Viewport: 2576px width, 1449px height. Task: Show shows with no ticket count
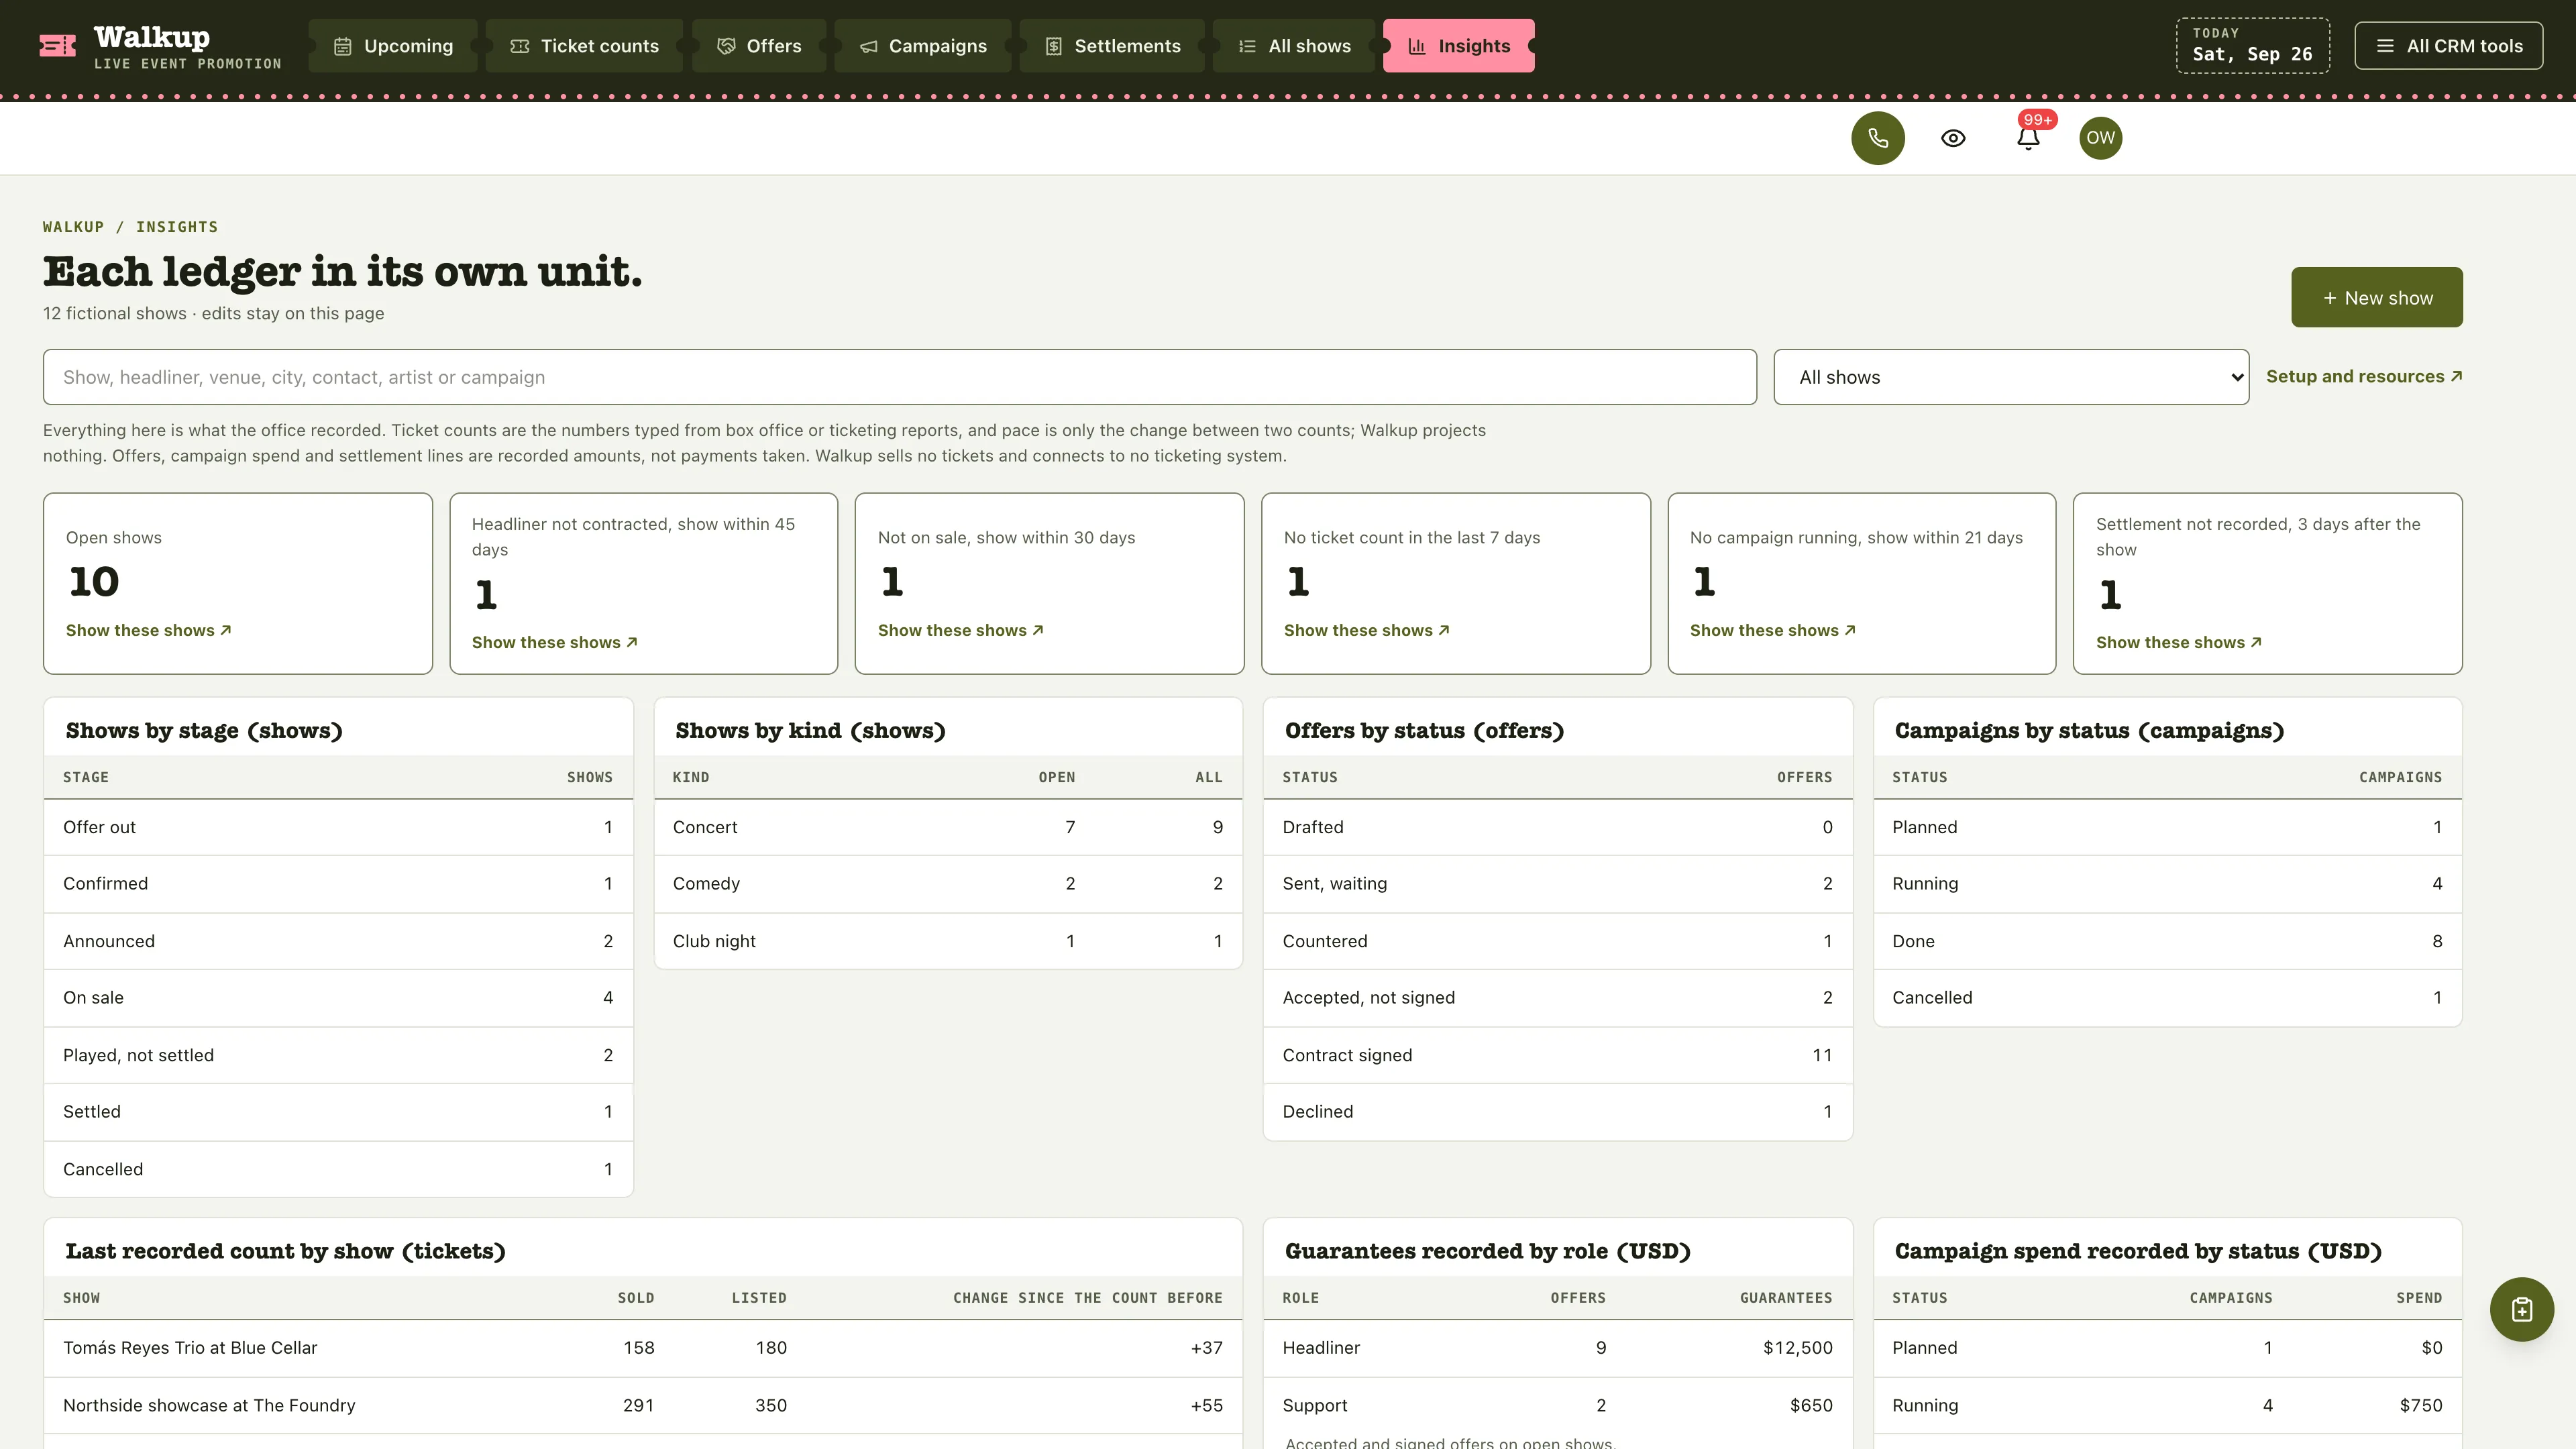pos(1366,630)
